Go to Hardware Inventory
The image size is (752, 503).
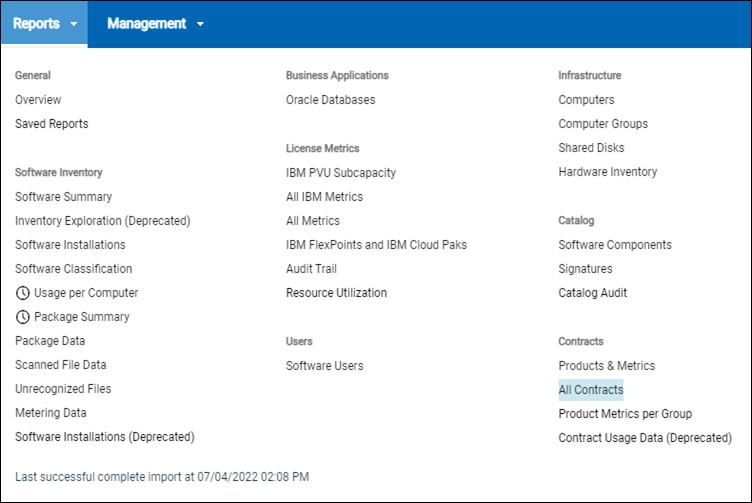pyautogui.click(x=608, y=172)
